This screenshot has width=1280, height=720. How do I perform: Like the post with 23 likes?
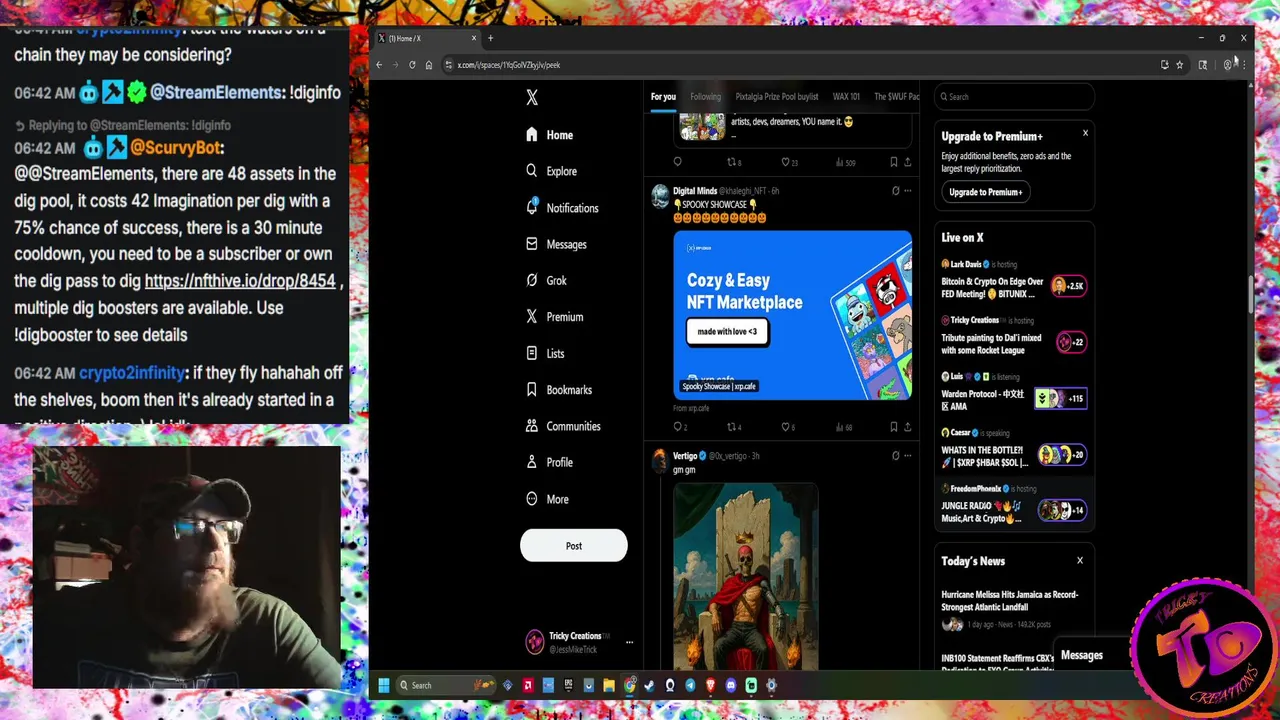788,162
